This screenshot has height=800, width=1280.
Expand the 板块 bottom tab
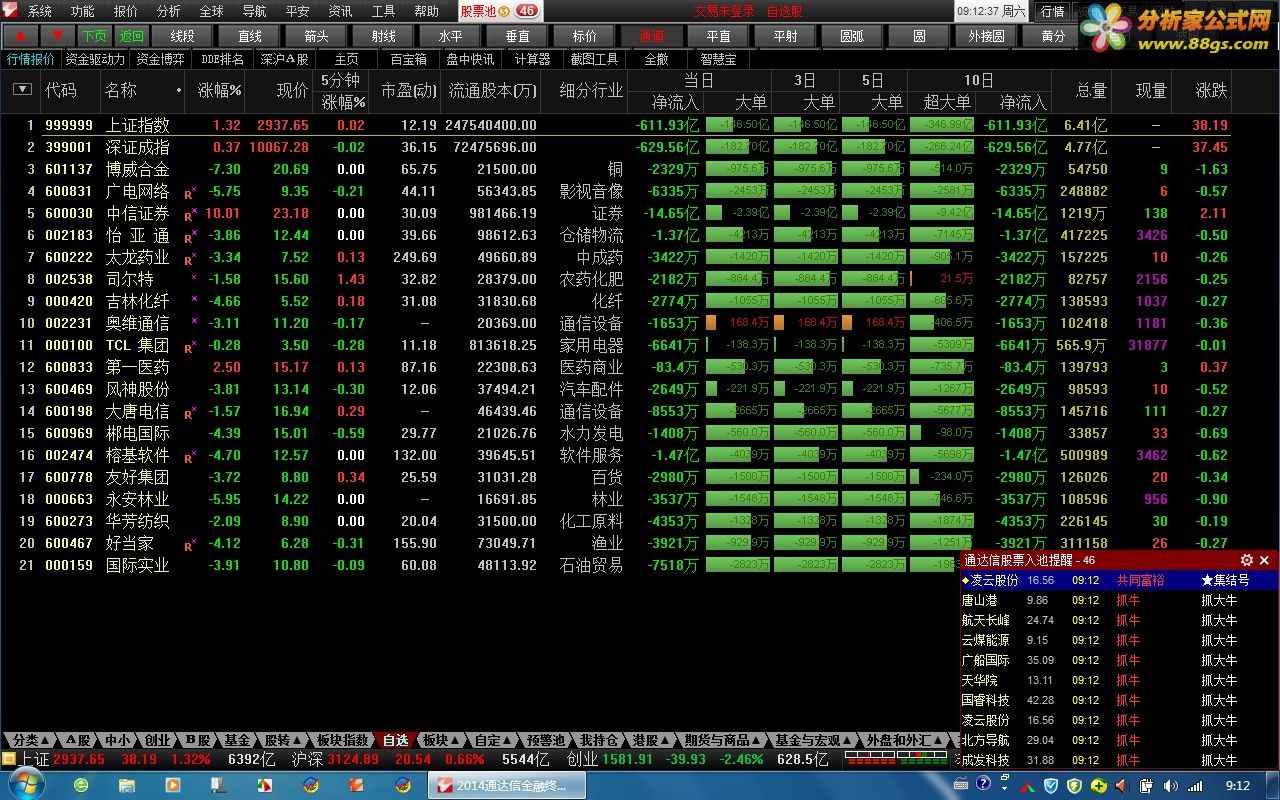click(x=440, y=740)
